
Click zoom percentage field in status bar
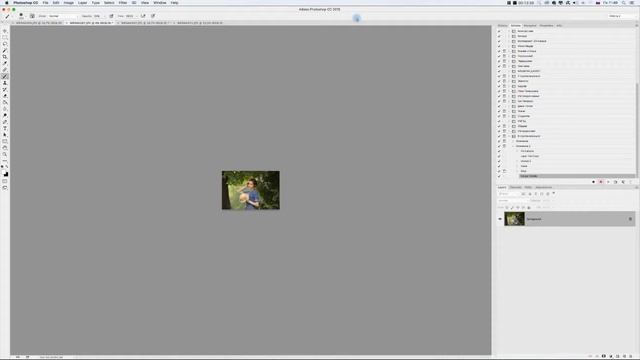point(18,357)
